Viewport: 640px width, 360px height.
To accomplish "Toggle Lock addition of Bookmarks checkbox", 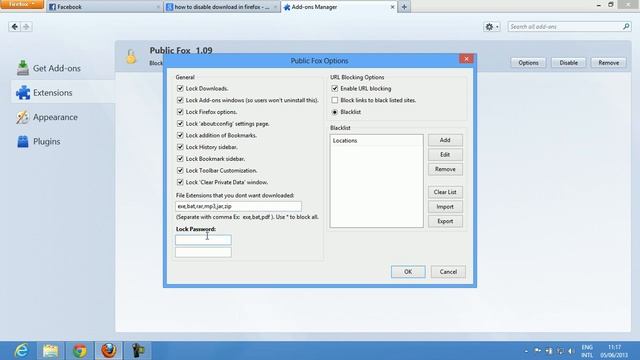I will [x=180, y=135].
